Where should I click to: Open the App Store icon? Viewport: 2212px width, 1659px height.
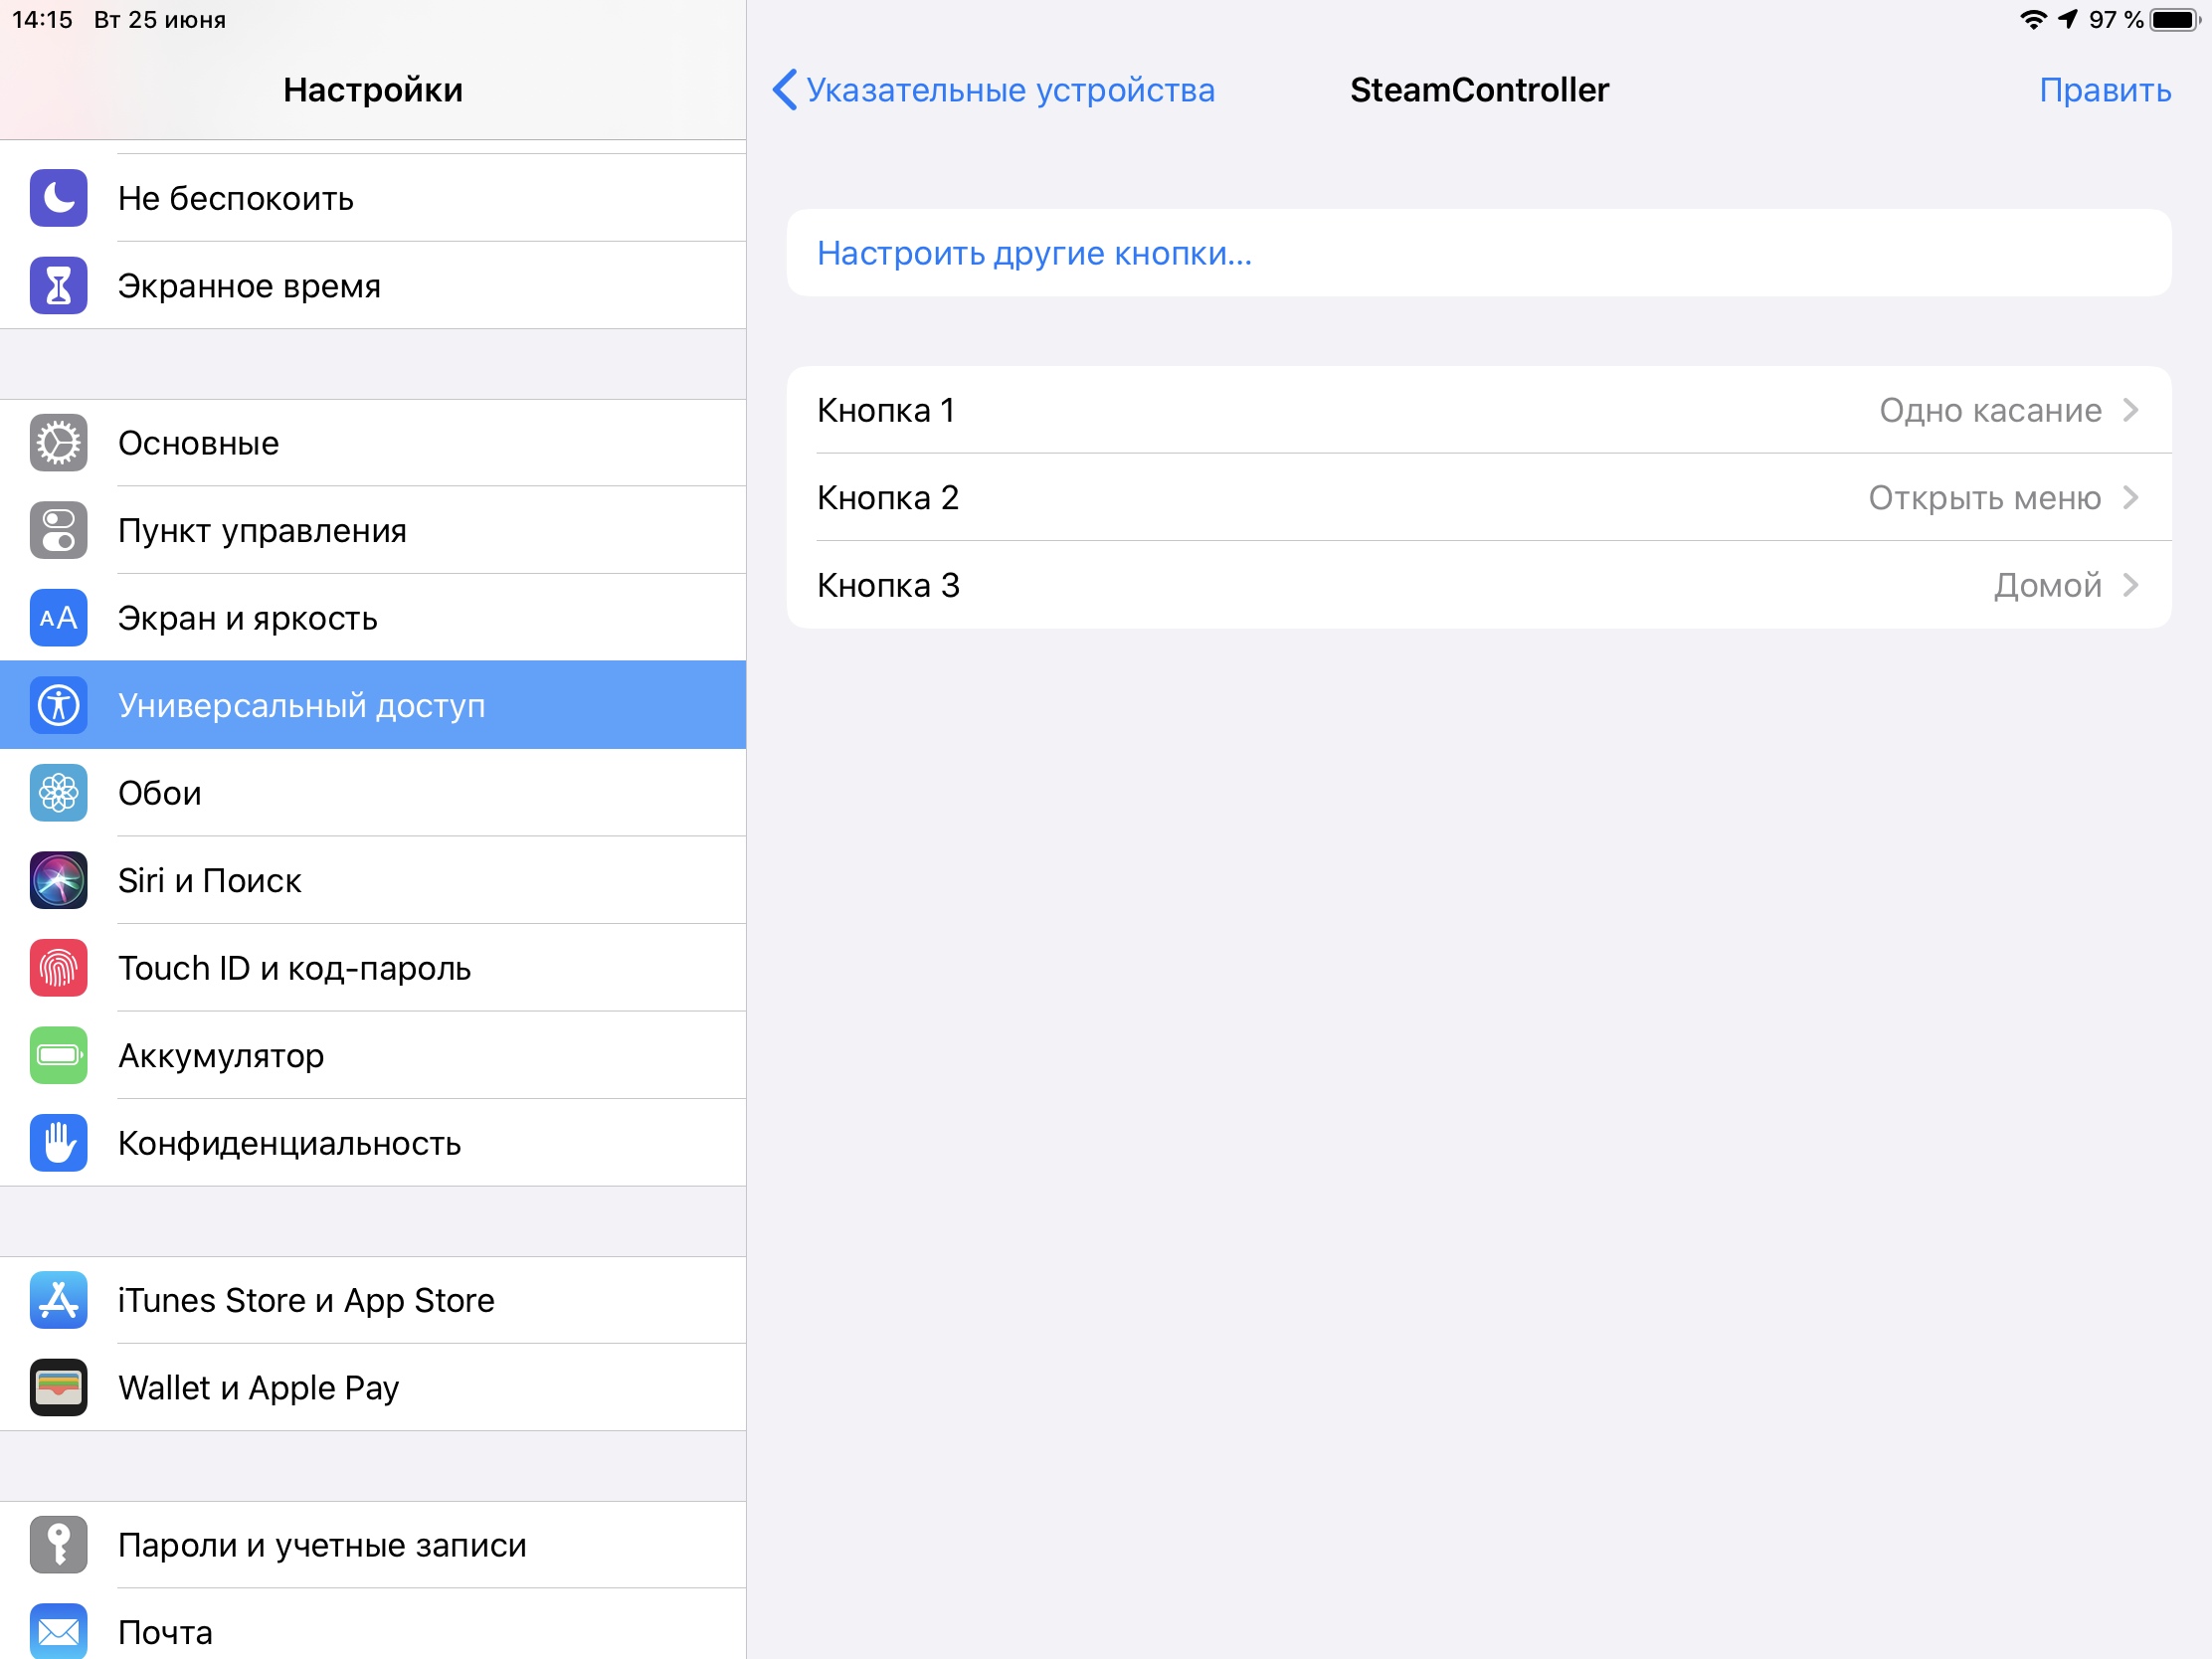pyautogui.click(x=58, y=1300)
